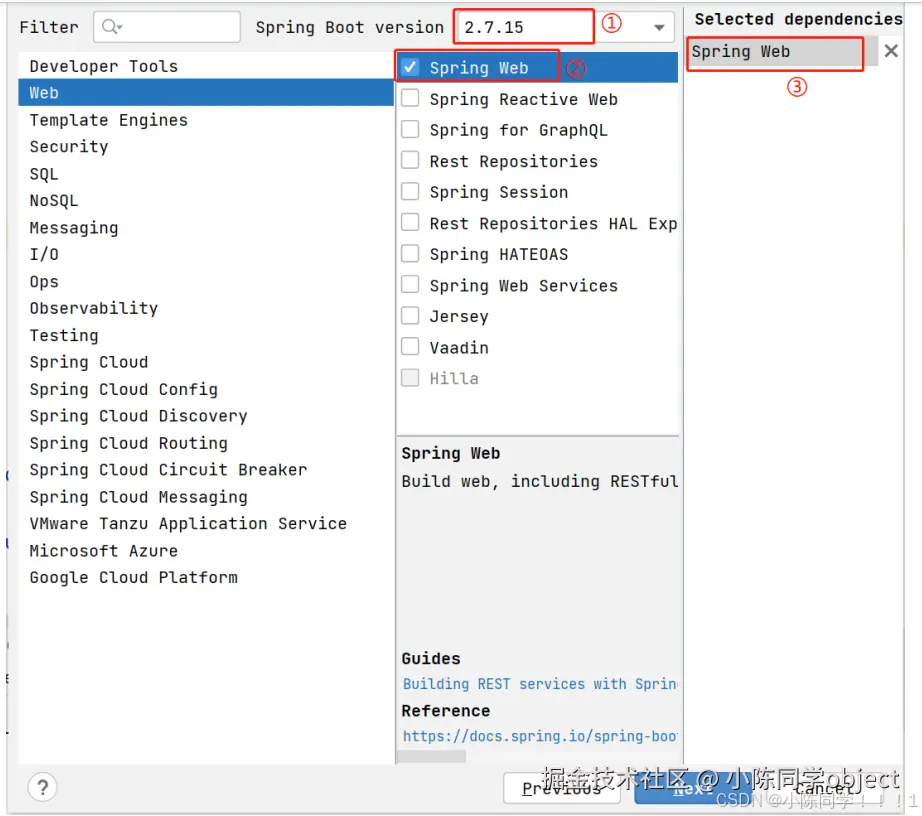Uncheck the Spring Web checkbox
Screen dimensions: 922x816
click(410, 67)
